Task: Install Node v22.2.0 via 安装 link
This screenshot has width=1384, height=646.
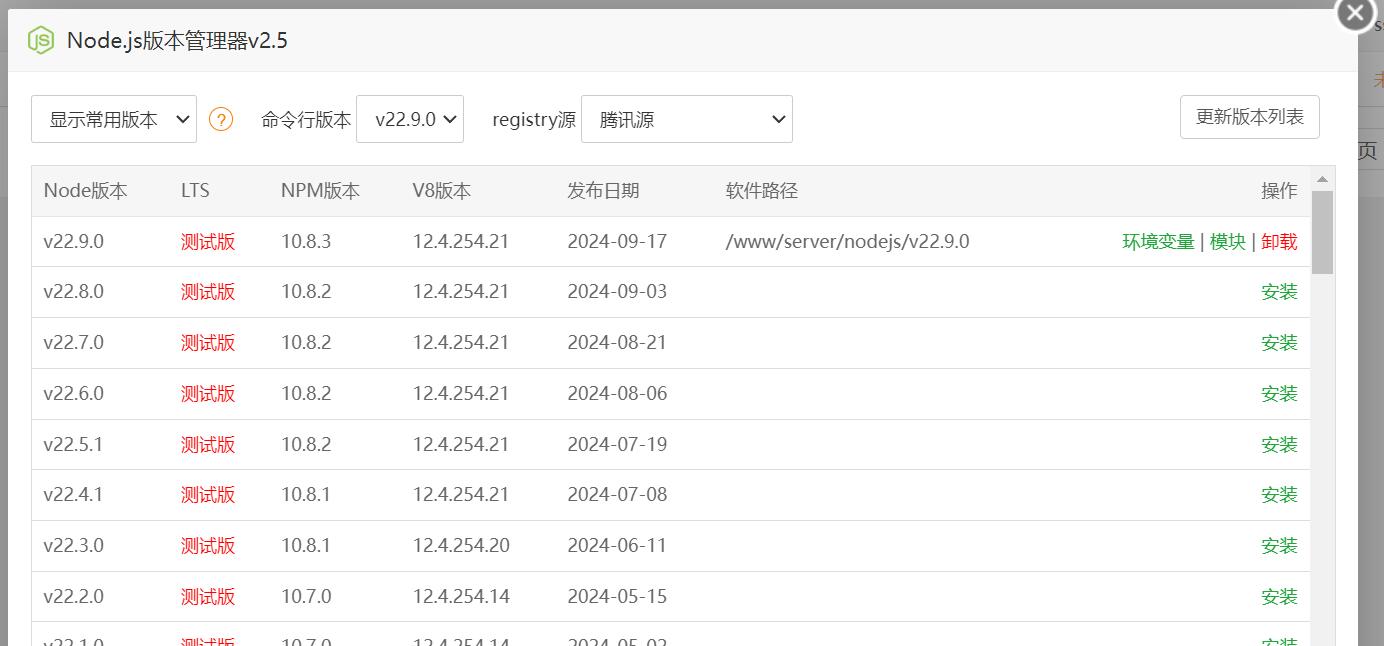Action: point(1279,597)
